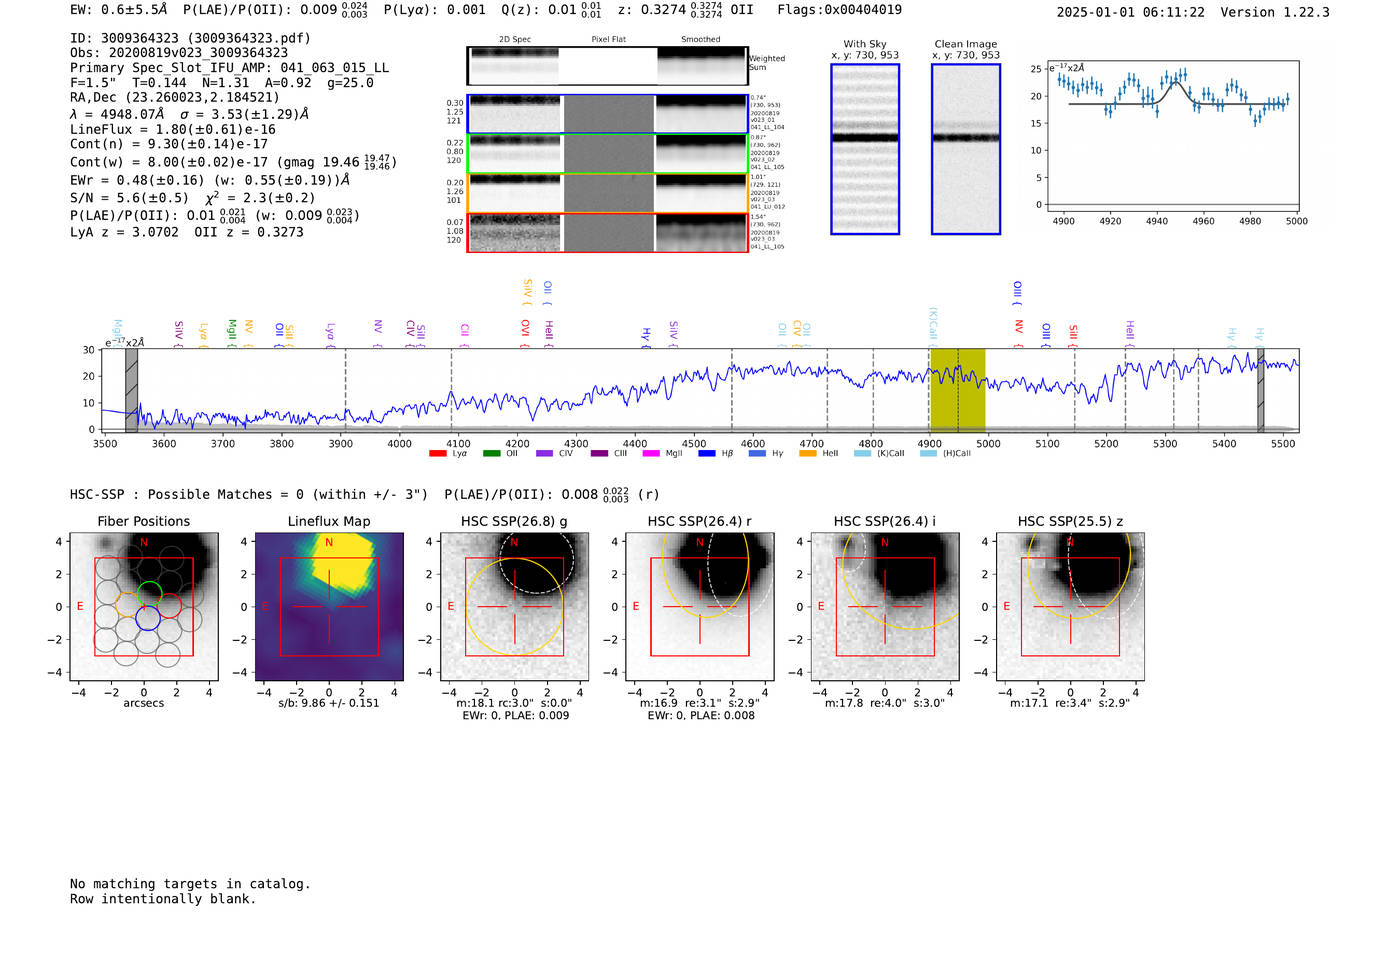Open the Fiber Positions thumbnail
The image size is (1400, 953).
[x=144, y=607]
